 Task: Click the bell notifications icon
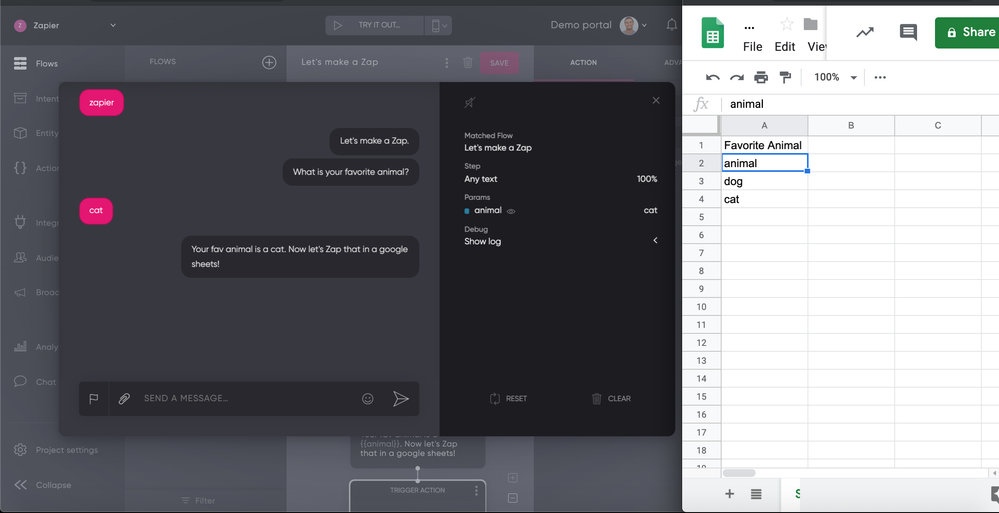coord(672,25)
